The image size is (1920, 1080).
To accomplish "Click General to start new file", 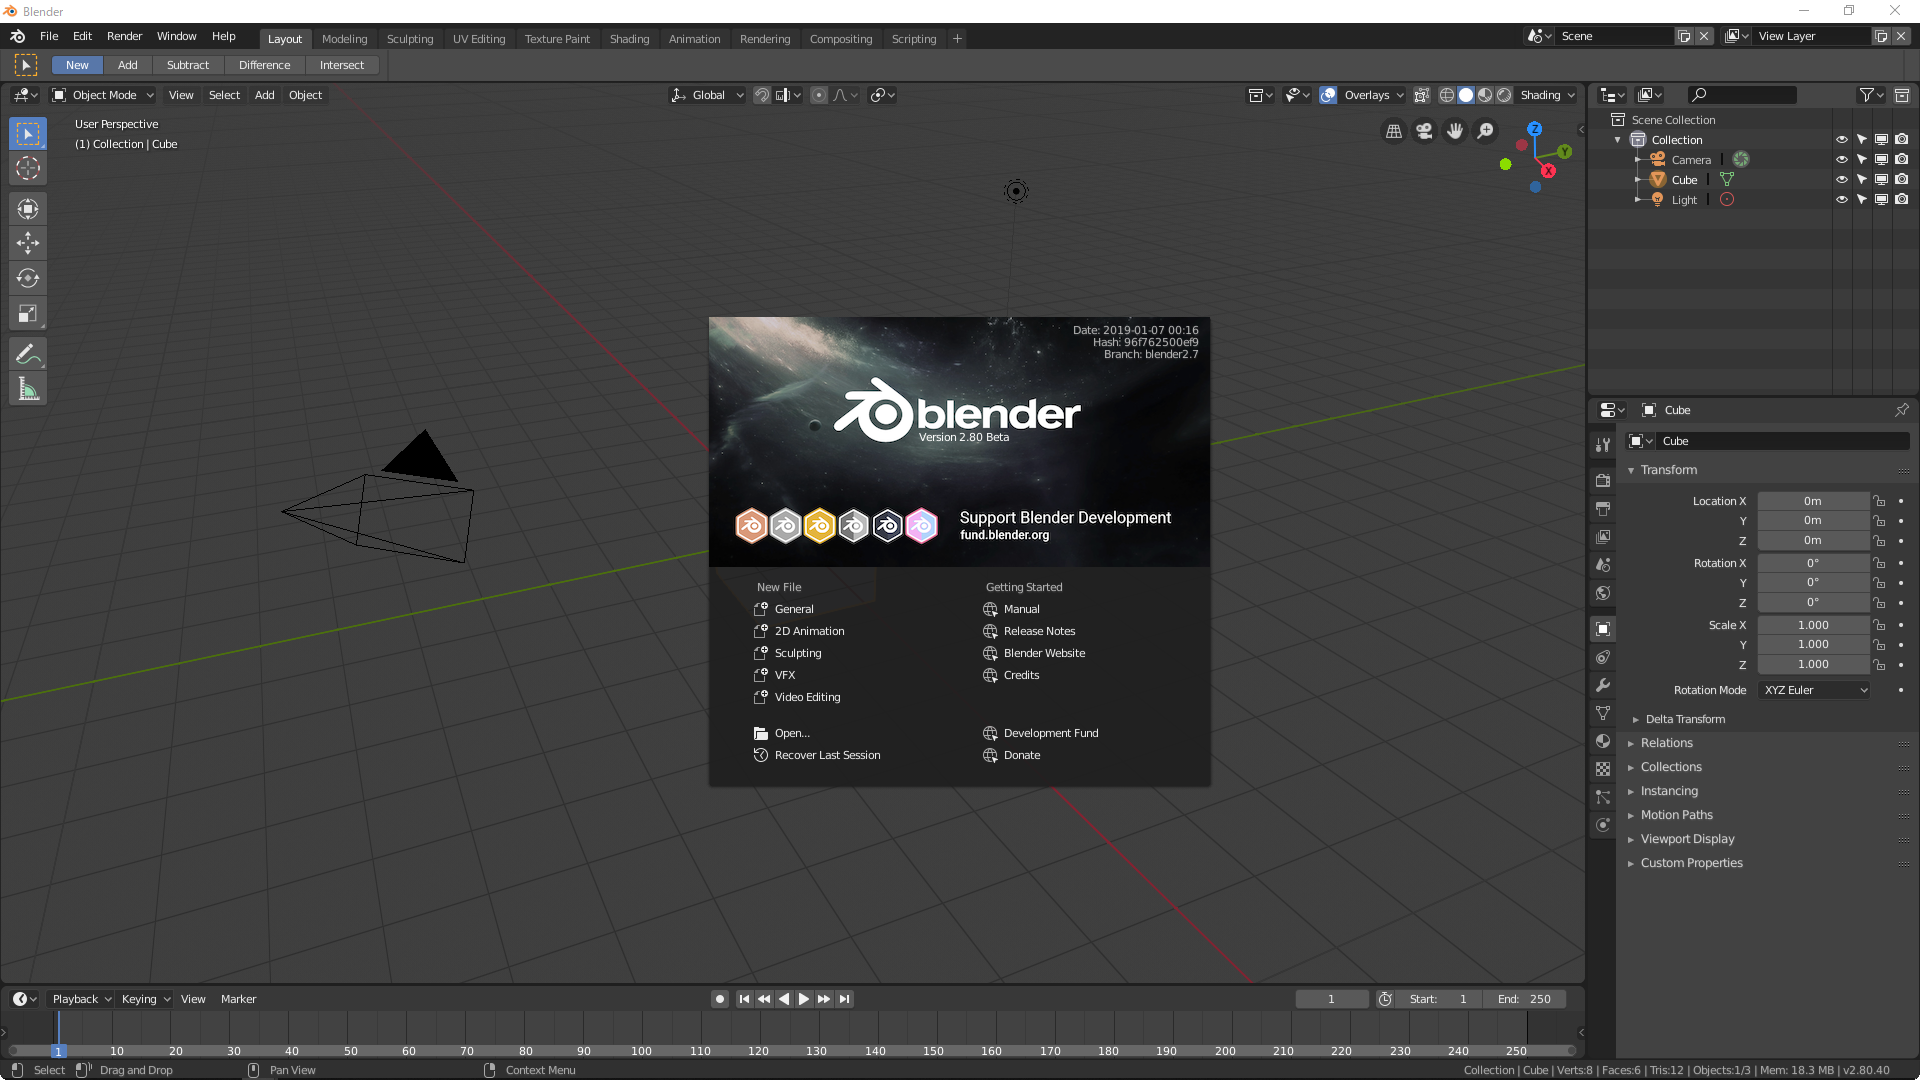I will 793,608.
